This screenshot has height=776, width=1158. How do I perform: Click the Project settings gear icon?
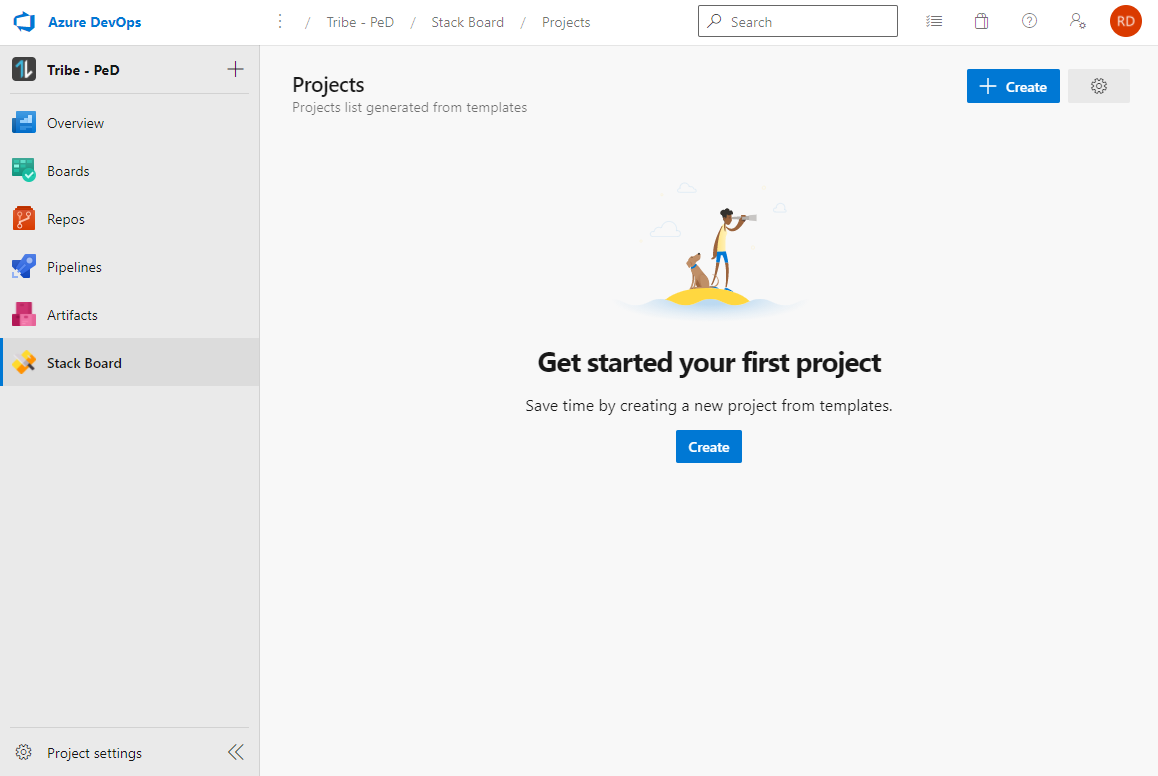(24, 752)
